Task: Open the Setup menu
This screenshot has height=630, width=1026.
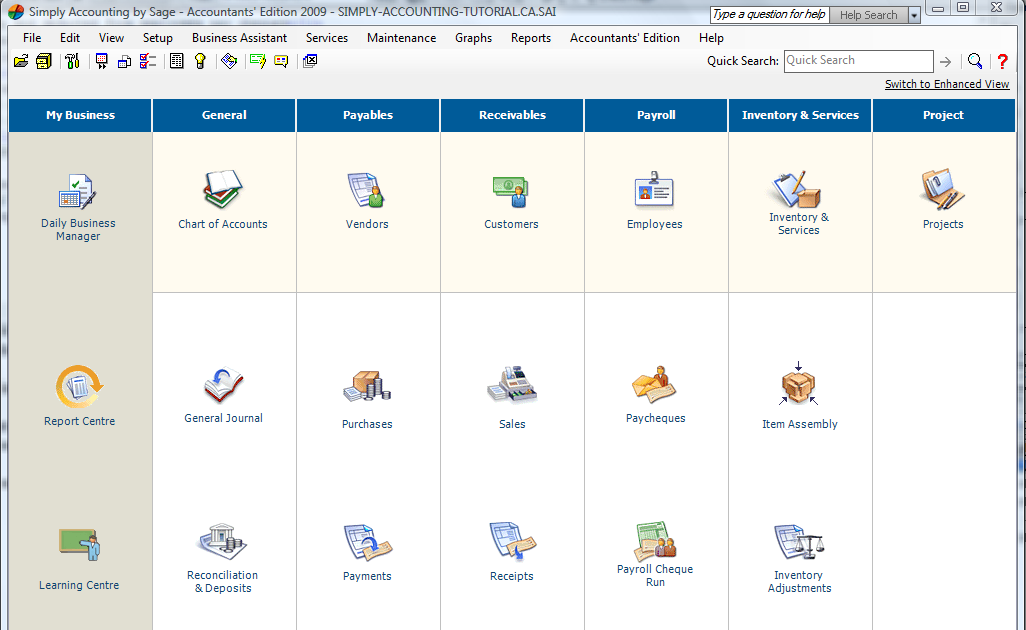Action: [x=158, y=38]
